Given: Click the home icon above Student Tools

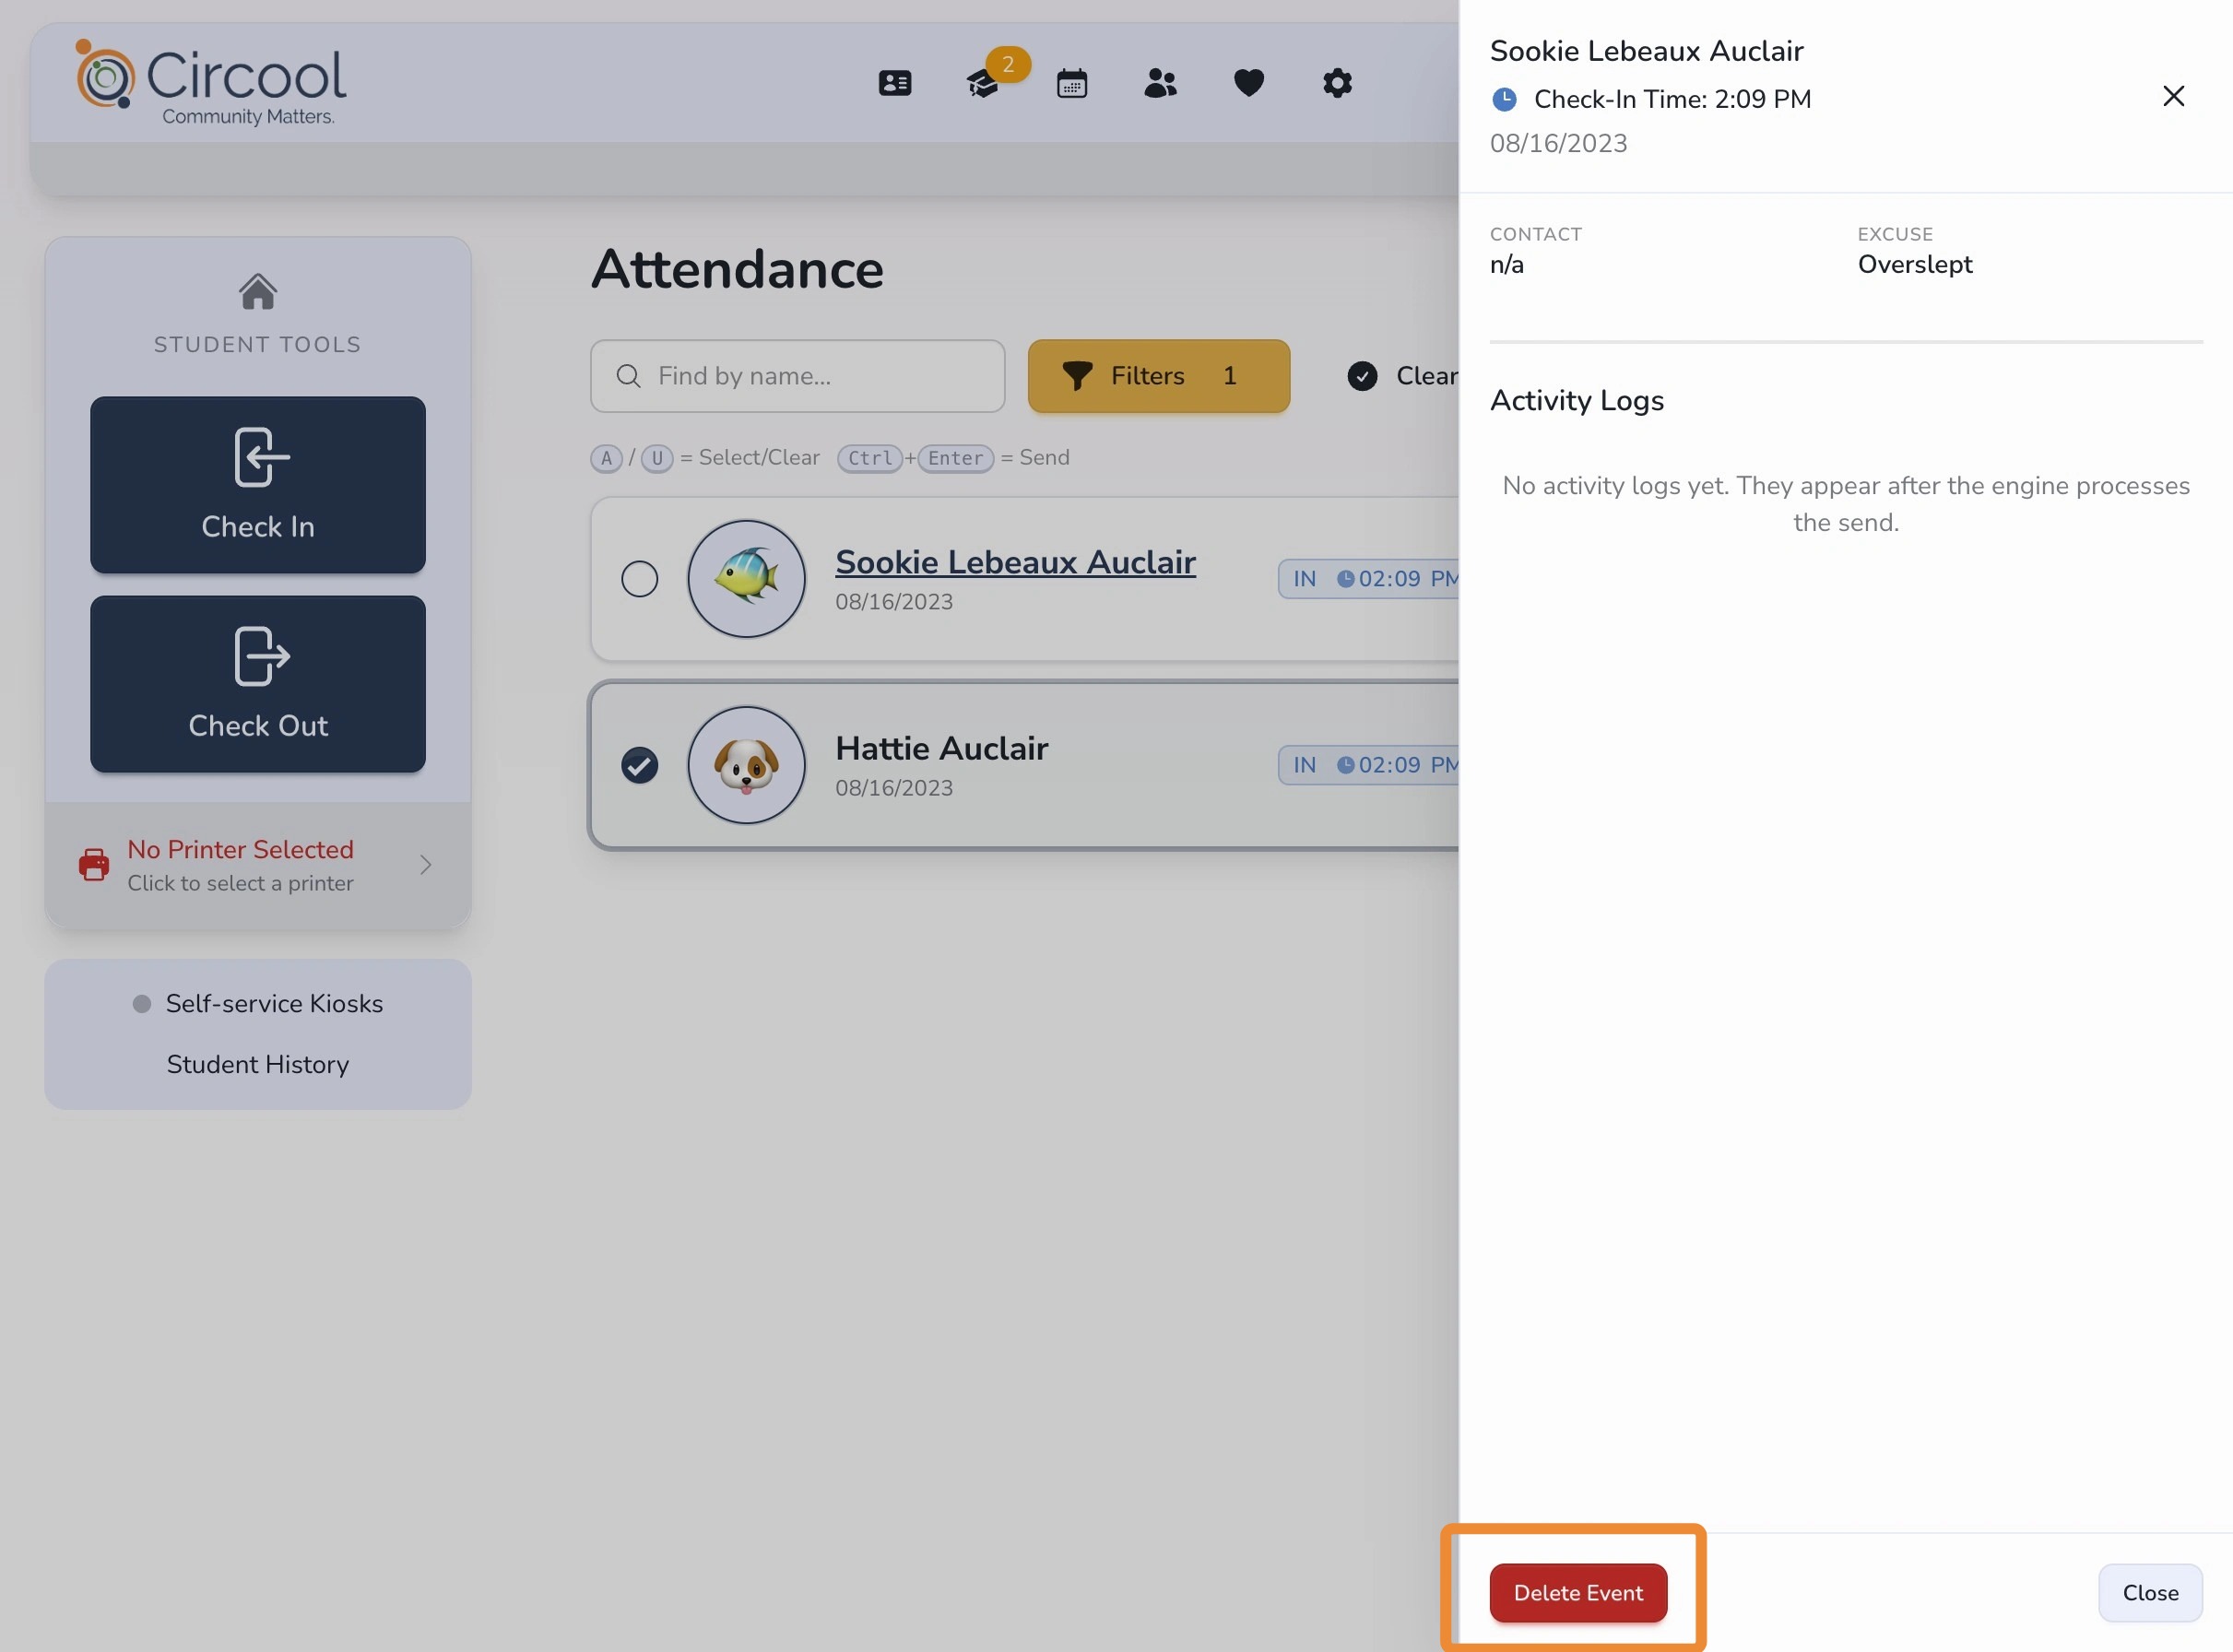Looking at the screenshot, I should [257, 292].
